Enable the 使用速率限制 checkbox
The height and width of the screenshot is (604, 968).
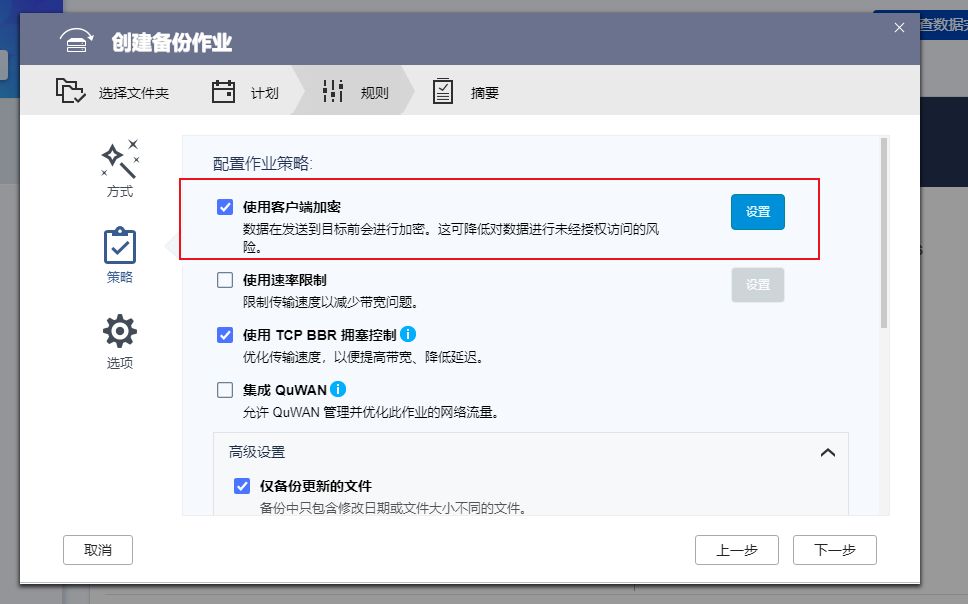pyautogui.click(x=225, y=280)
